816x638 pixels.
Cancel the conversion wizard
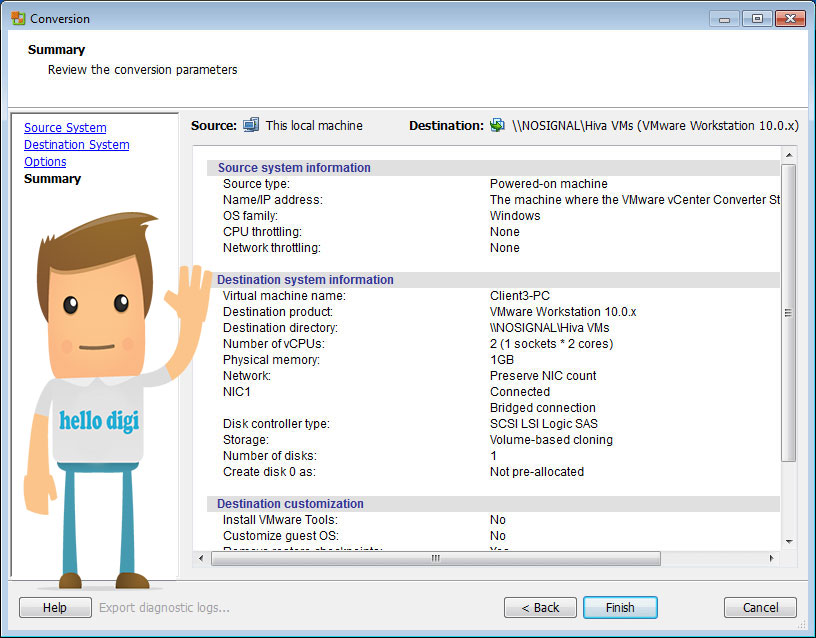(x=760, y=607)
